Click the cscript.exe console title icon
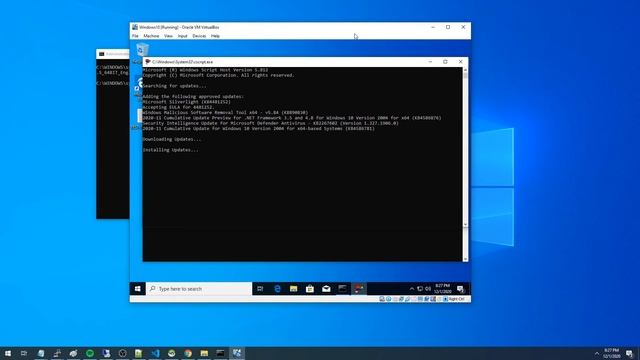The height and width of the screenshot is (360, 640). (148, 62)
